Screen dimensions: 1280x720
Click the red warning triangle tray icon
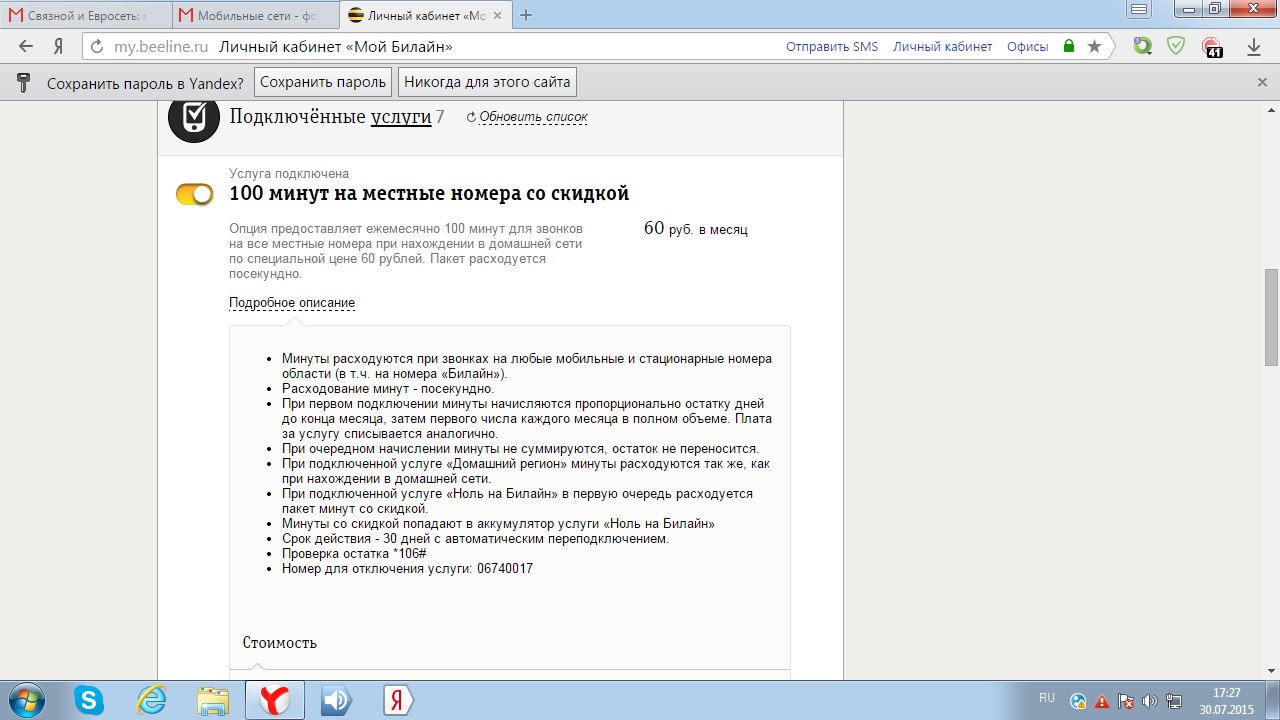click(x=1101, y=701)
